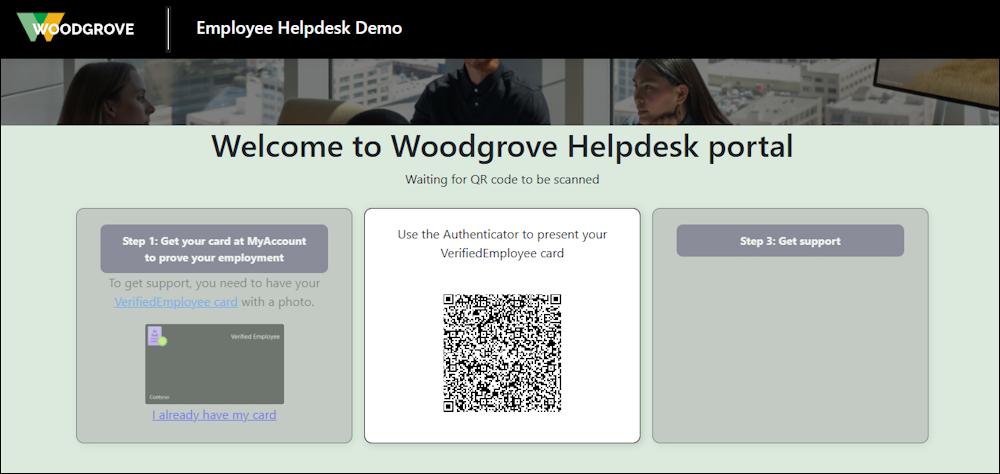Screen dimensions: 1000x474
Task: Click the Verified Employee card image
Action: (x=214, y=364)
